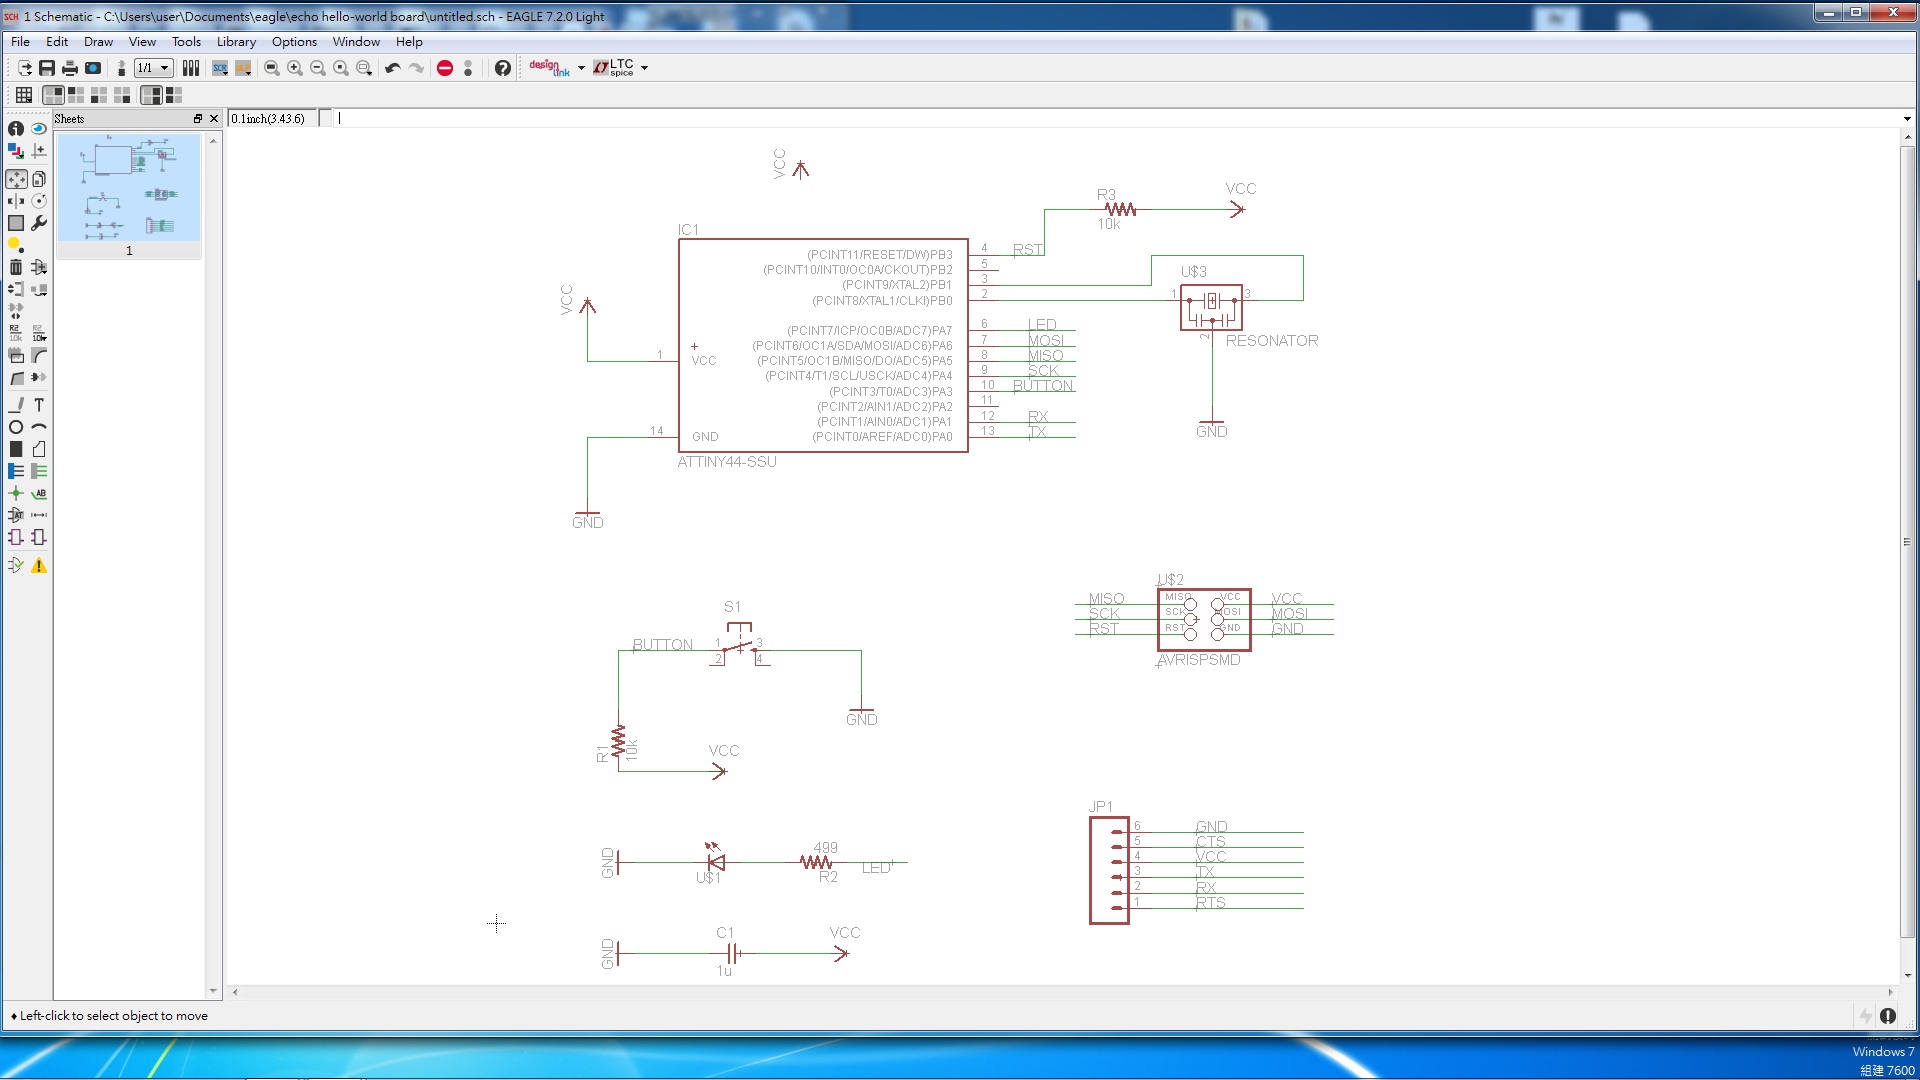The height and width of the screenshot is (1080, 1920).
Task: Click the Undo arrow icon
Action: pos(392,68)
